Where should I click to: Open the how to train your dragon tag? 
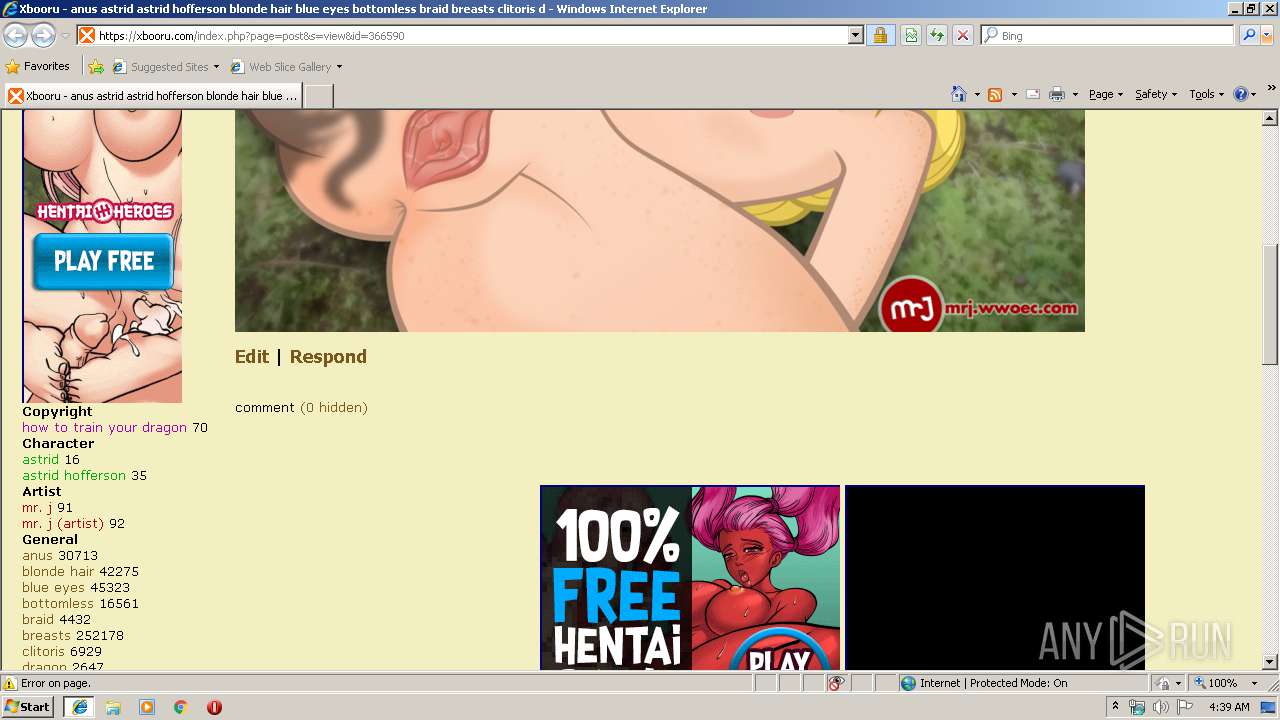click(104, 428)
